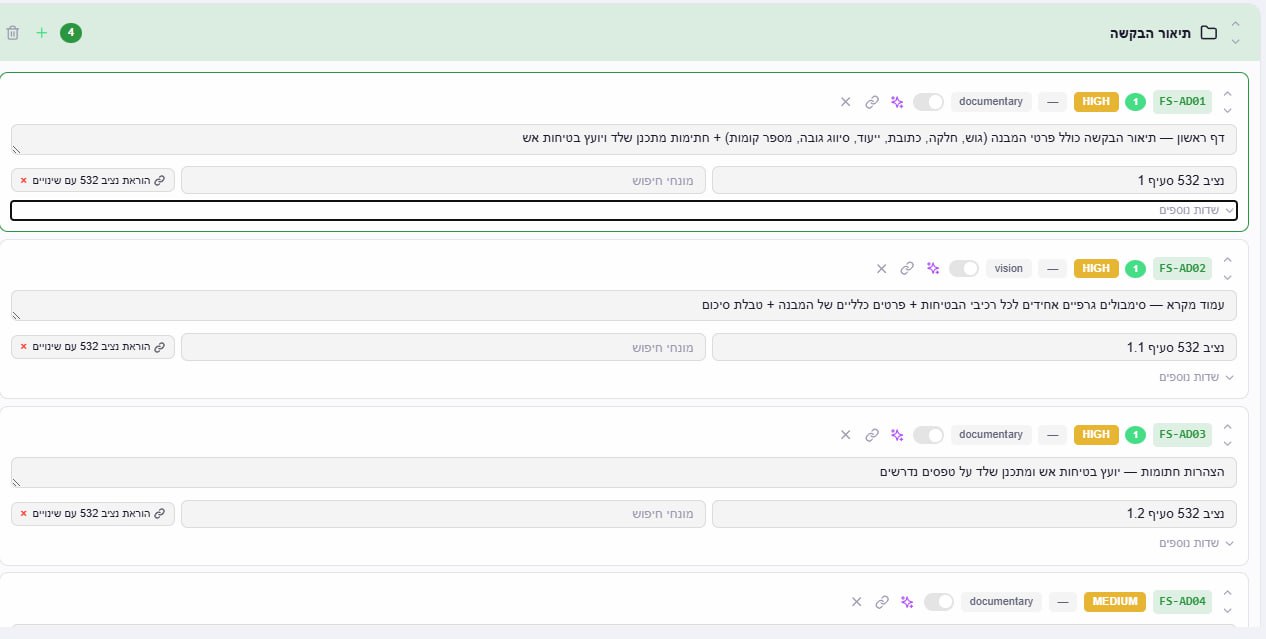Move FS-AD02 up with its up arrow
Viewport: 1266px width, 639px height.
pyautogui.click(x=1228, y=260)
